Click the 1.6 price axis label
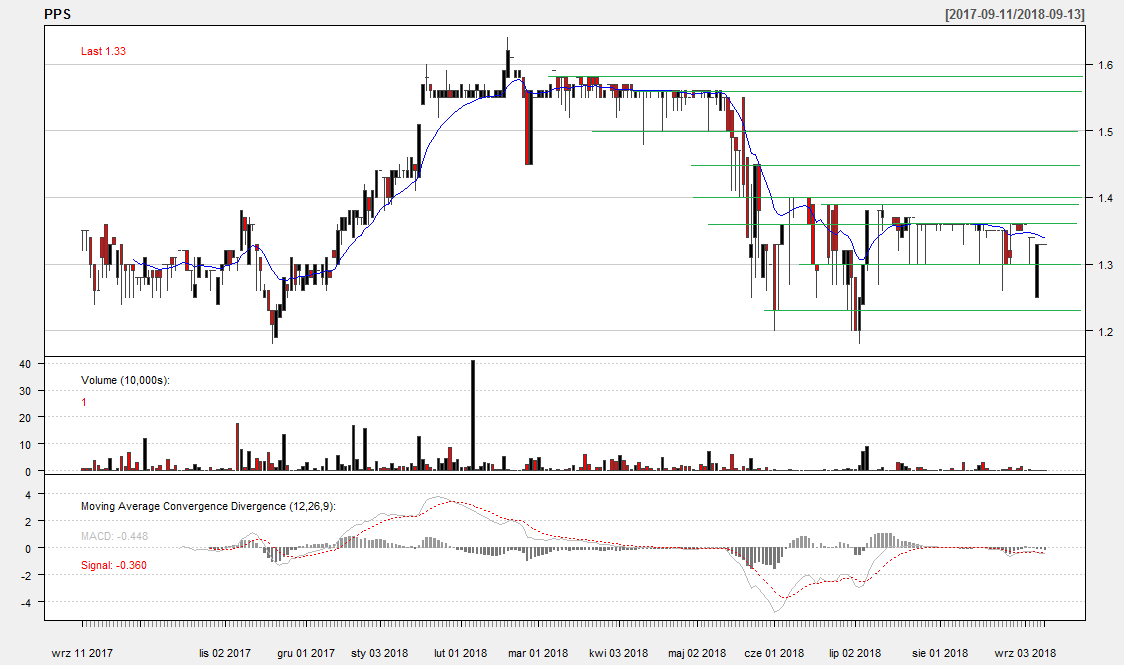Image resolution: width=1124 pixels, height=665 pixels. click(x=1105, y=65)
